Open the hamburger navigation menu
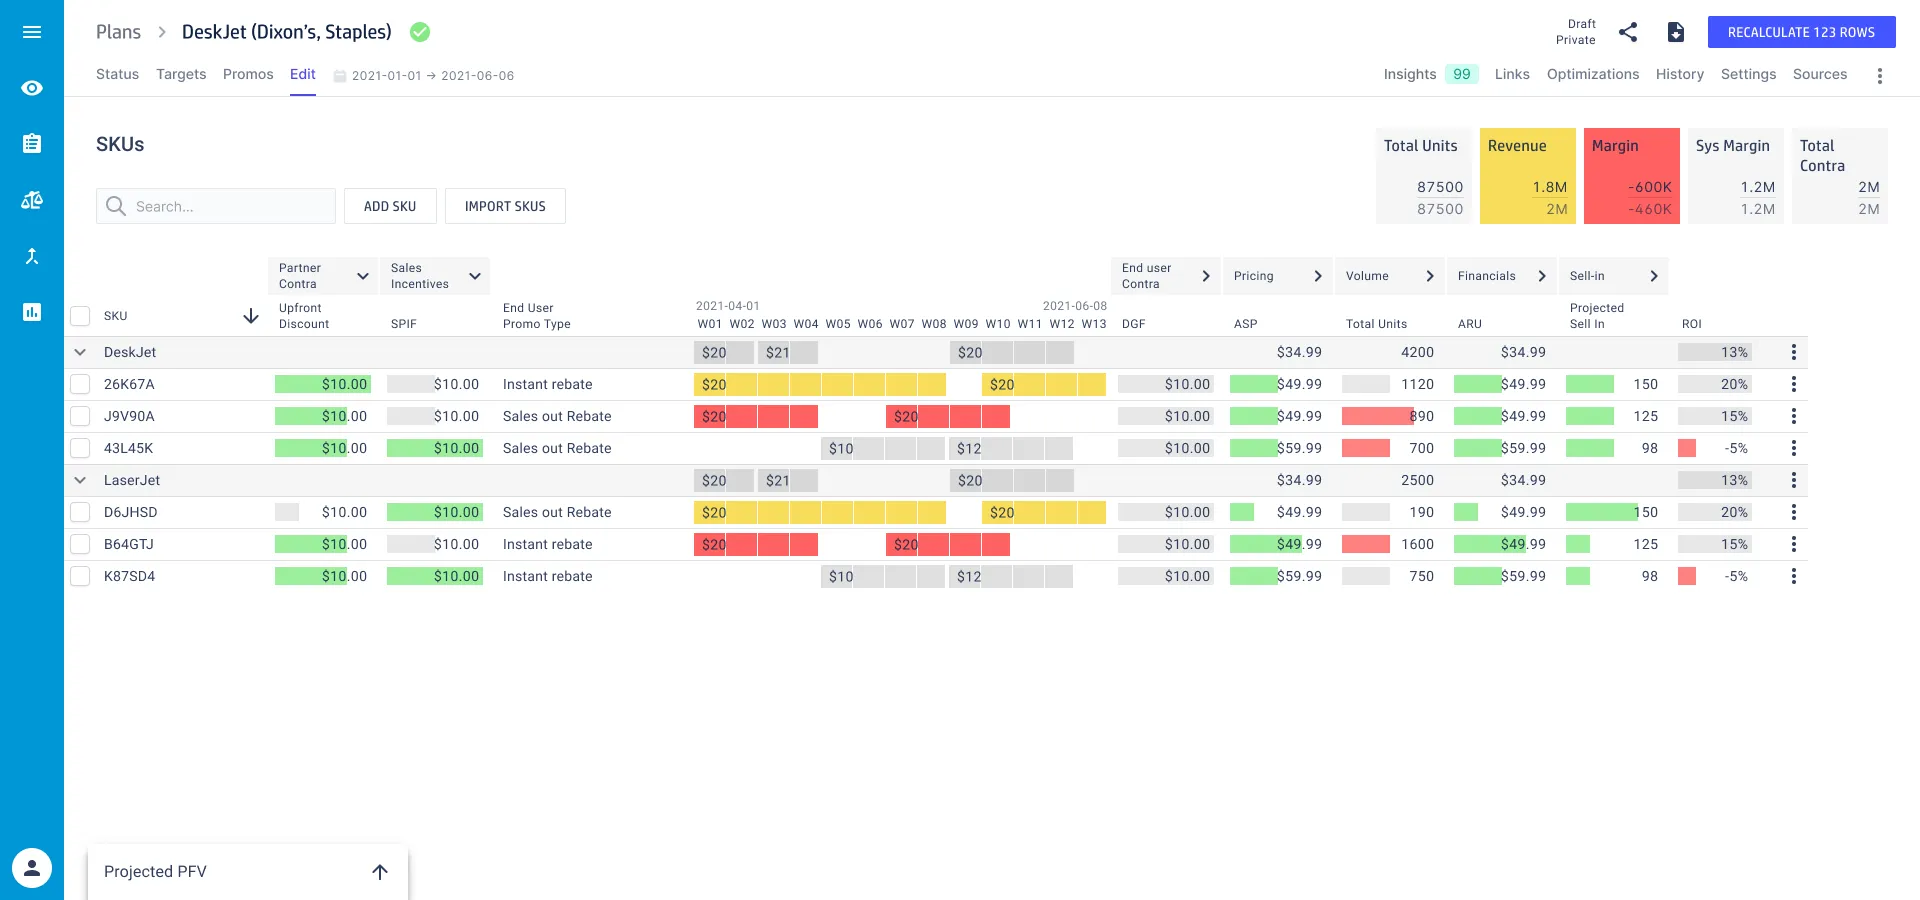The height and width of the screenshot is (900, 1920). [x=32, y=31]
